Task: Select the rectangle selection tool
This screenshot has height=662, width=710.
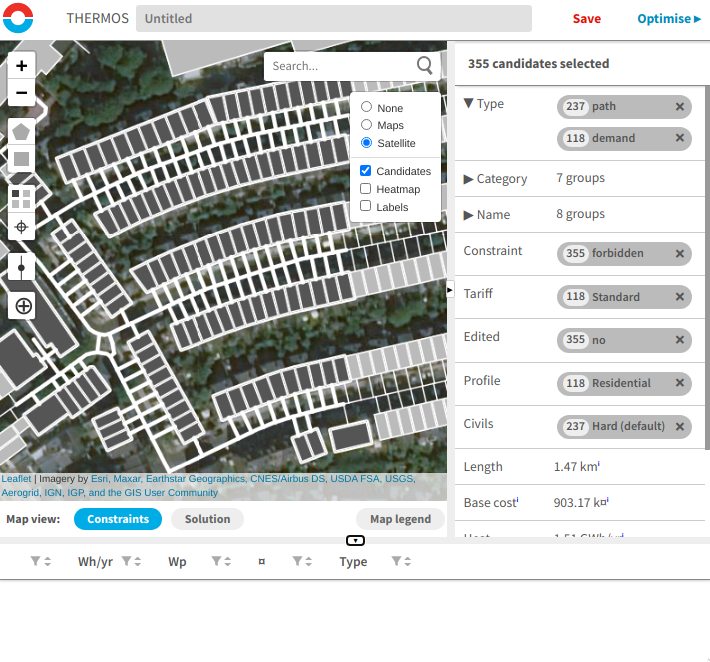Action: pyautogui.click(x=21, y=159)
